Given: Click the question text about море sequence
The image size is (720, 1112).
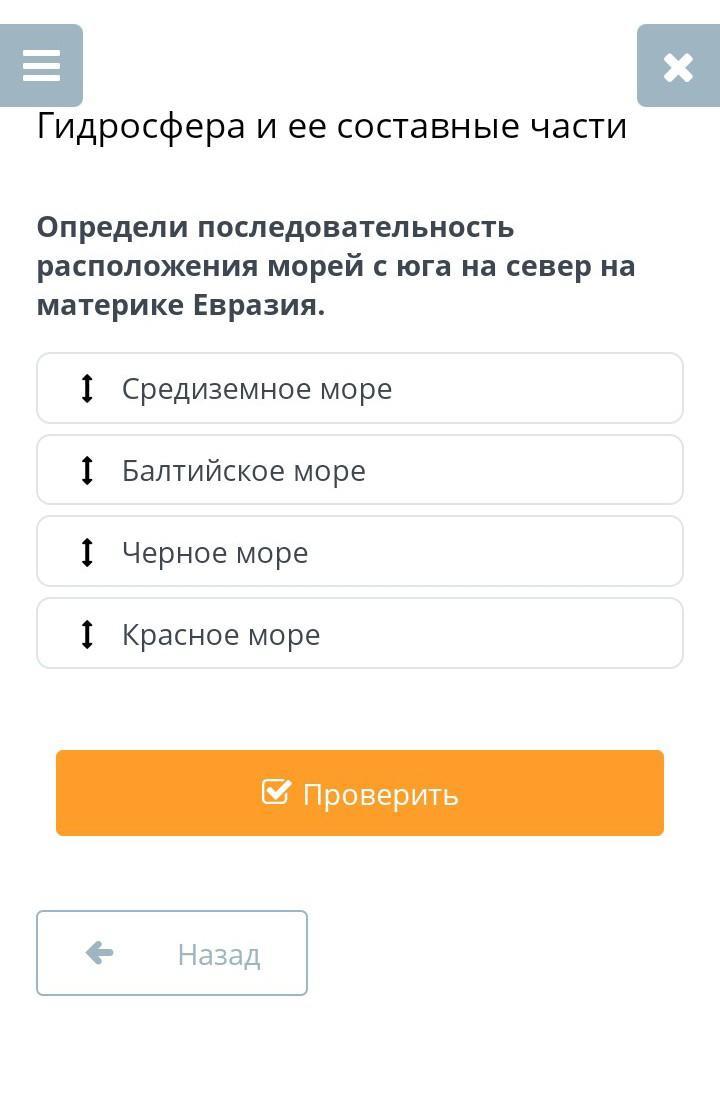Looking at the screenshot, I should coord(336,266).
